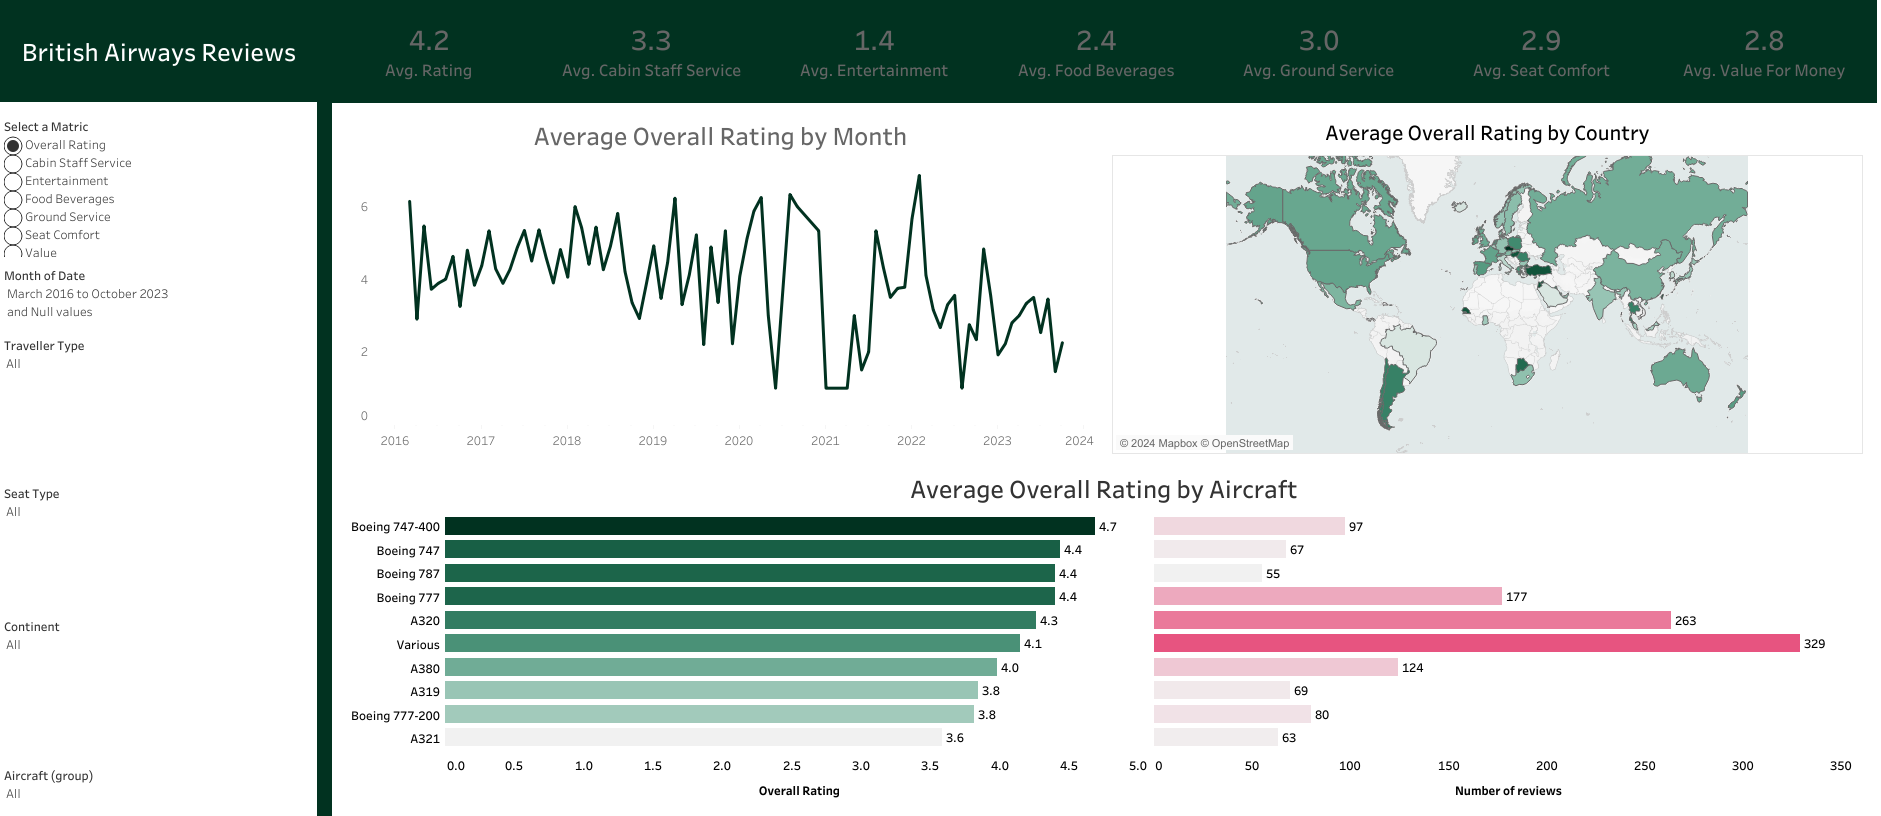Select the Seat Comfort metric
The image size is (1881, 816).
pos(13,236)
